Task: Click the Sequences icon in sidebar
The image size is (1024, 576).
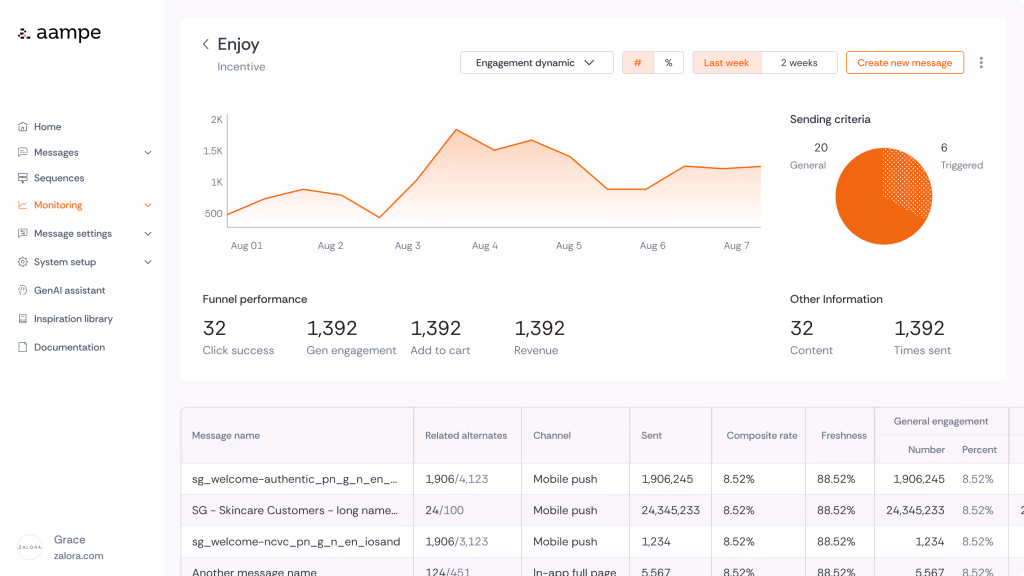Action: [x=23, y=178]
